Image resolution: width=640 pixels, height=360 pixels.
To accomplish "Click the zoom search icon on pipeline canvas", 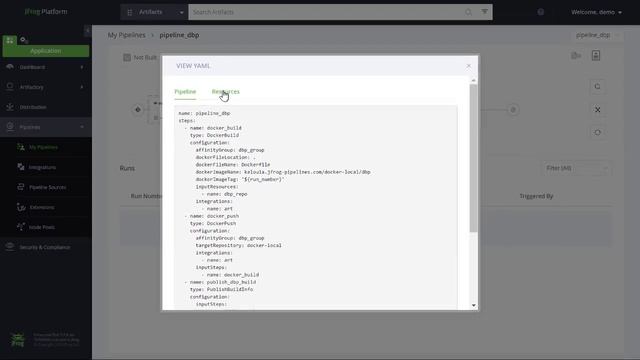I will tap(598, 87).
